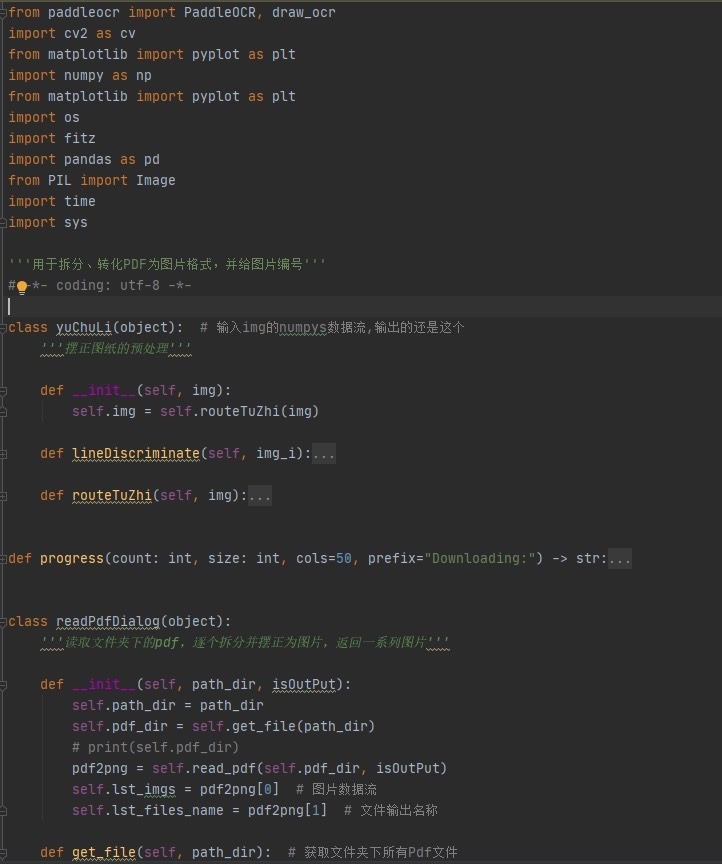Toggle fold marker beside lineDiscriminate definition

click(3, 454)
